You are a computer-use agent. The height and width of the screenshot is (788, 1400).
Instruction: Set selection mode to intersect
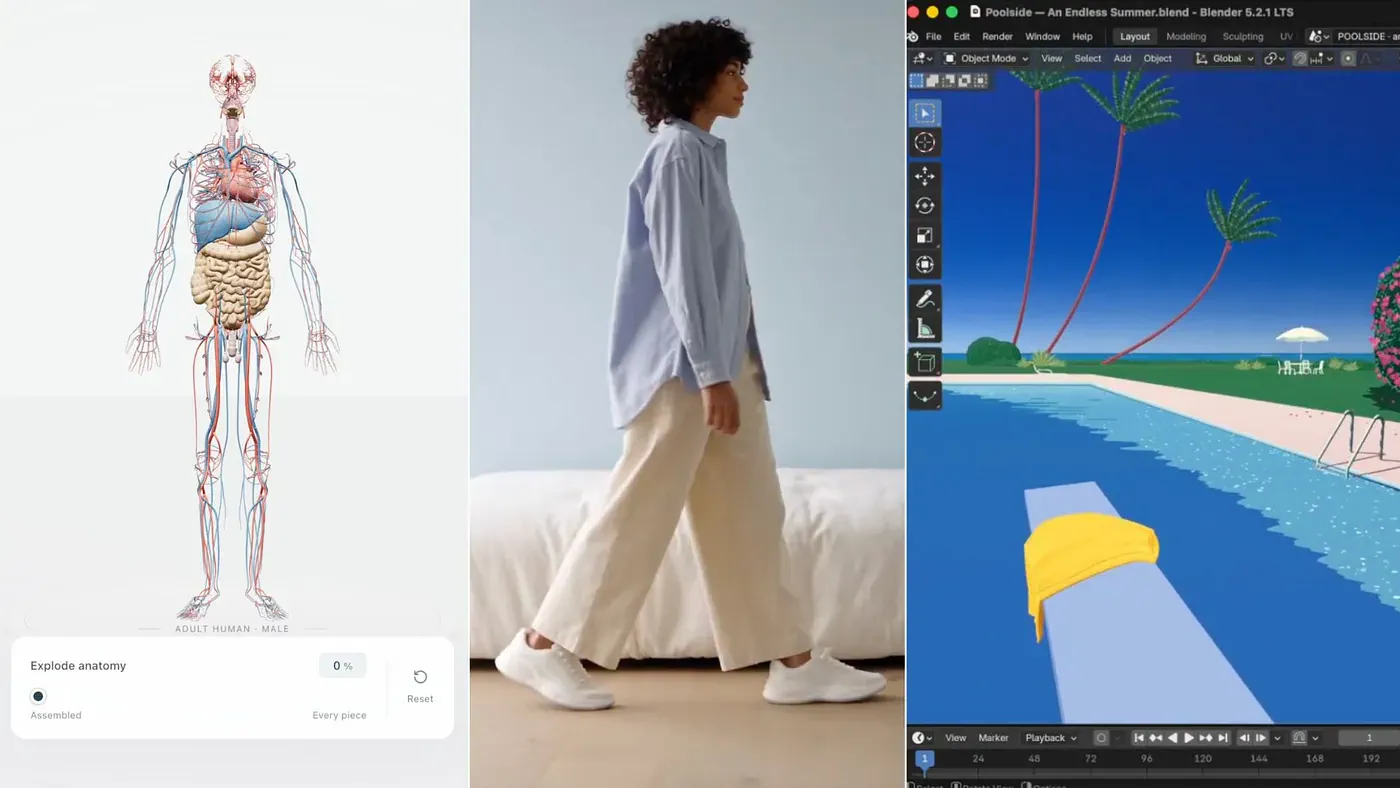pos(980,81)
